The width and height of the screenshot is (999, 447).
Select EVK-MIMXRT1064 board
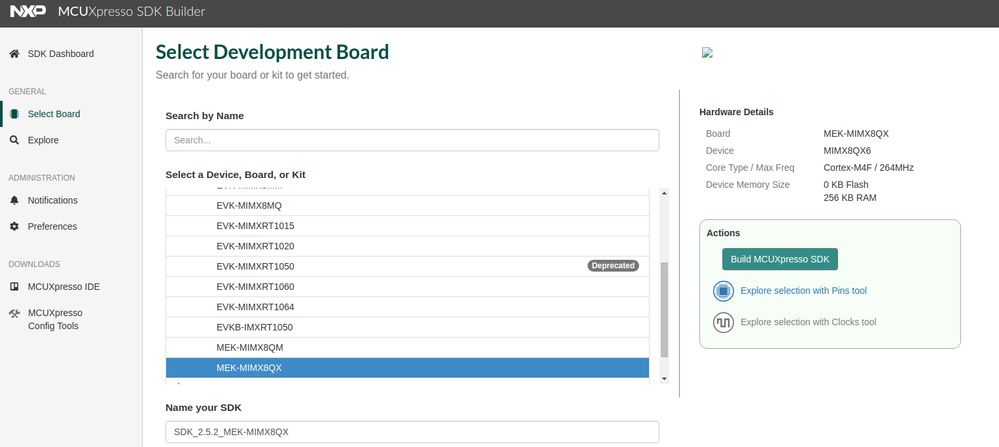(408, 307)
